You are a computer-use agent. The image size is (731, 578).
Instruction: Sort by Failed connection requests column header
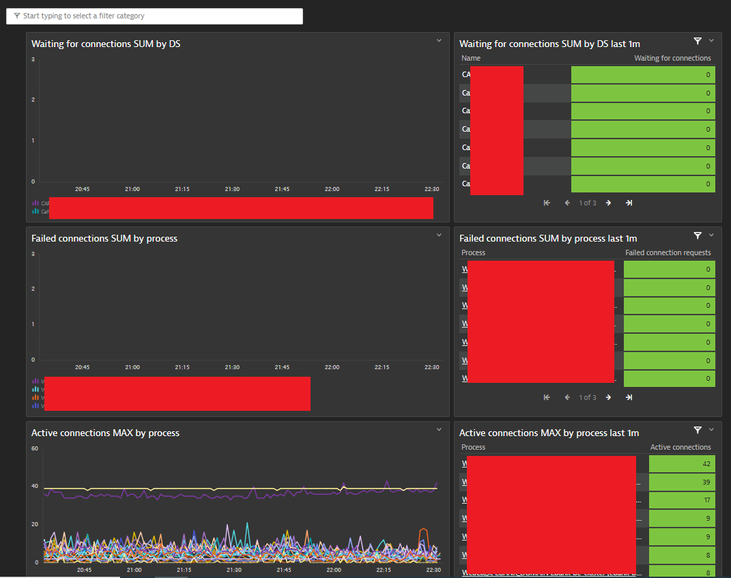[668, 253]
